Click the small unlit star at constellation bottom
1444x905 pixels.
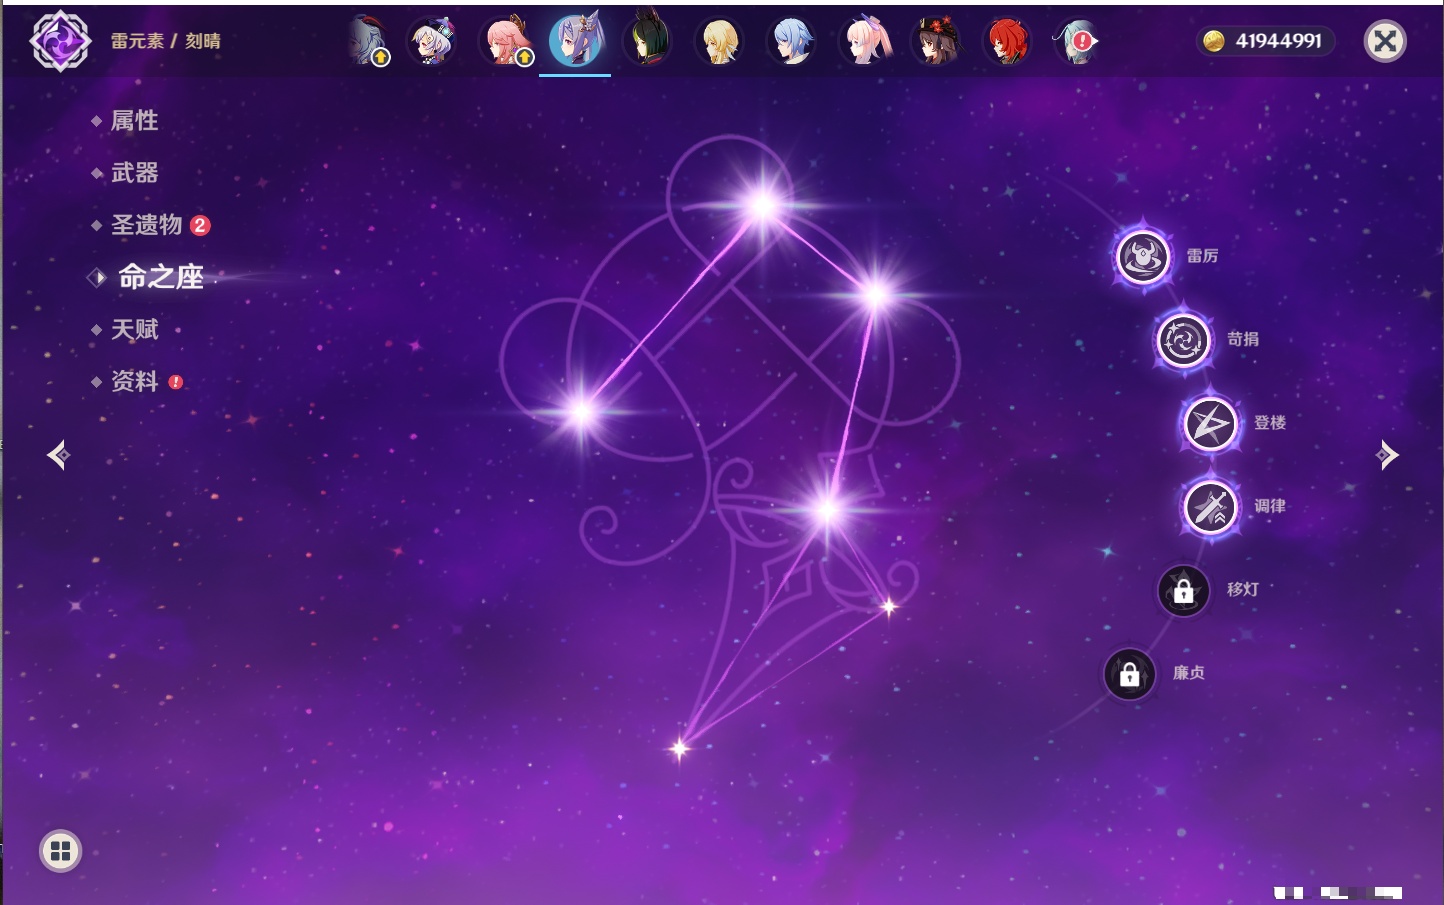[679, 748]
